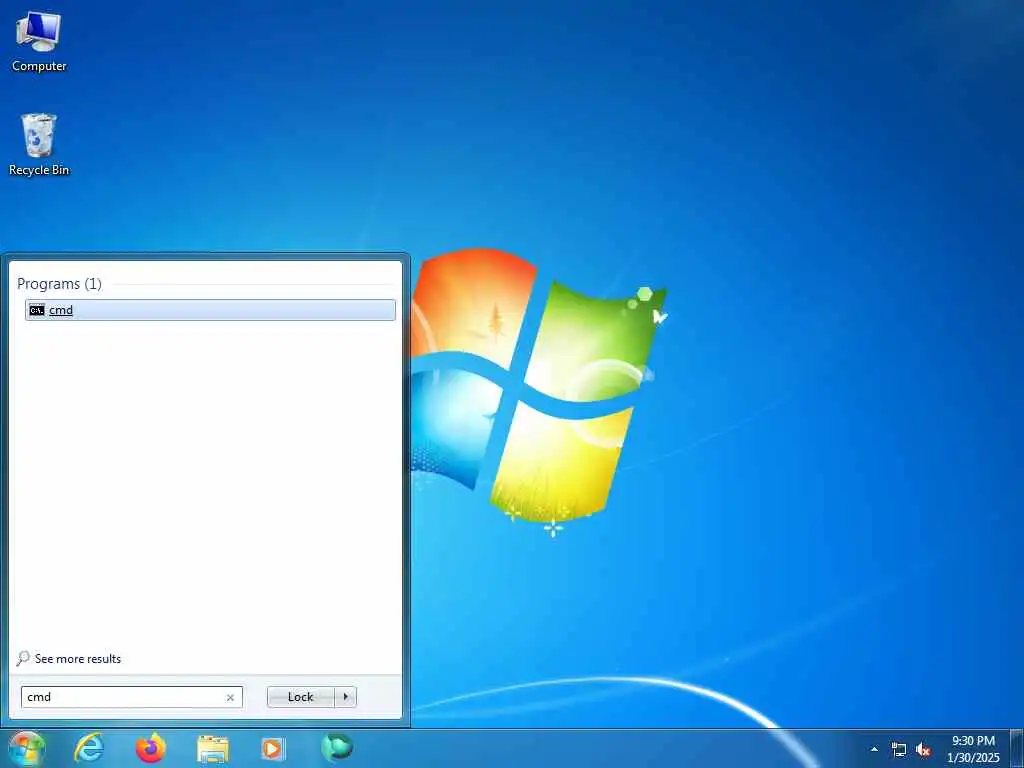Click the See more results link
Image resolution: width=1024 pixels, height=768 pixels.
pyautogui.click(x=78, y=659)
